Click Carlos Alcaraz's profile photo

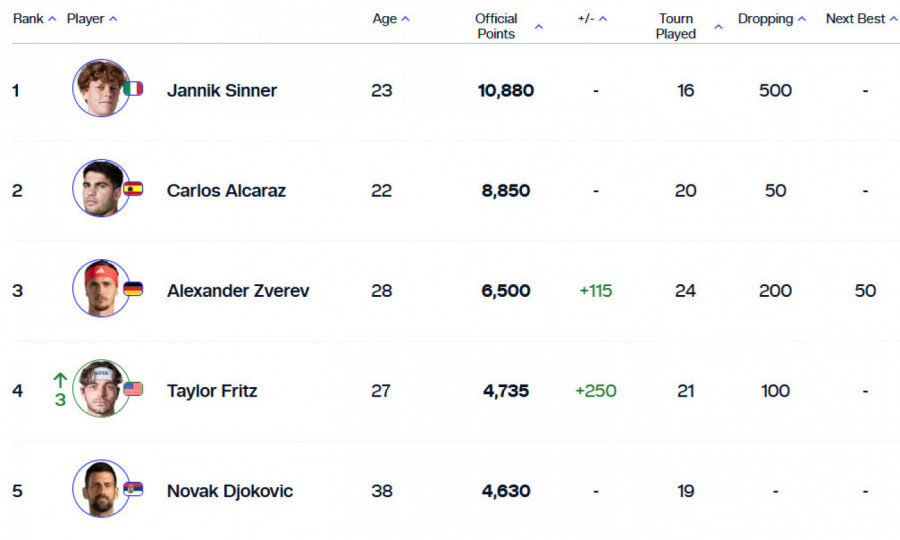coord(101,188)
